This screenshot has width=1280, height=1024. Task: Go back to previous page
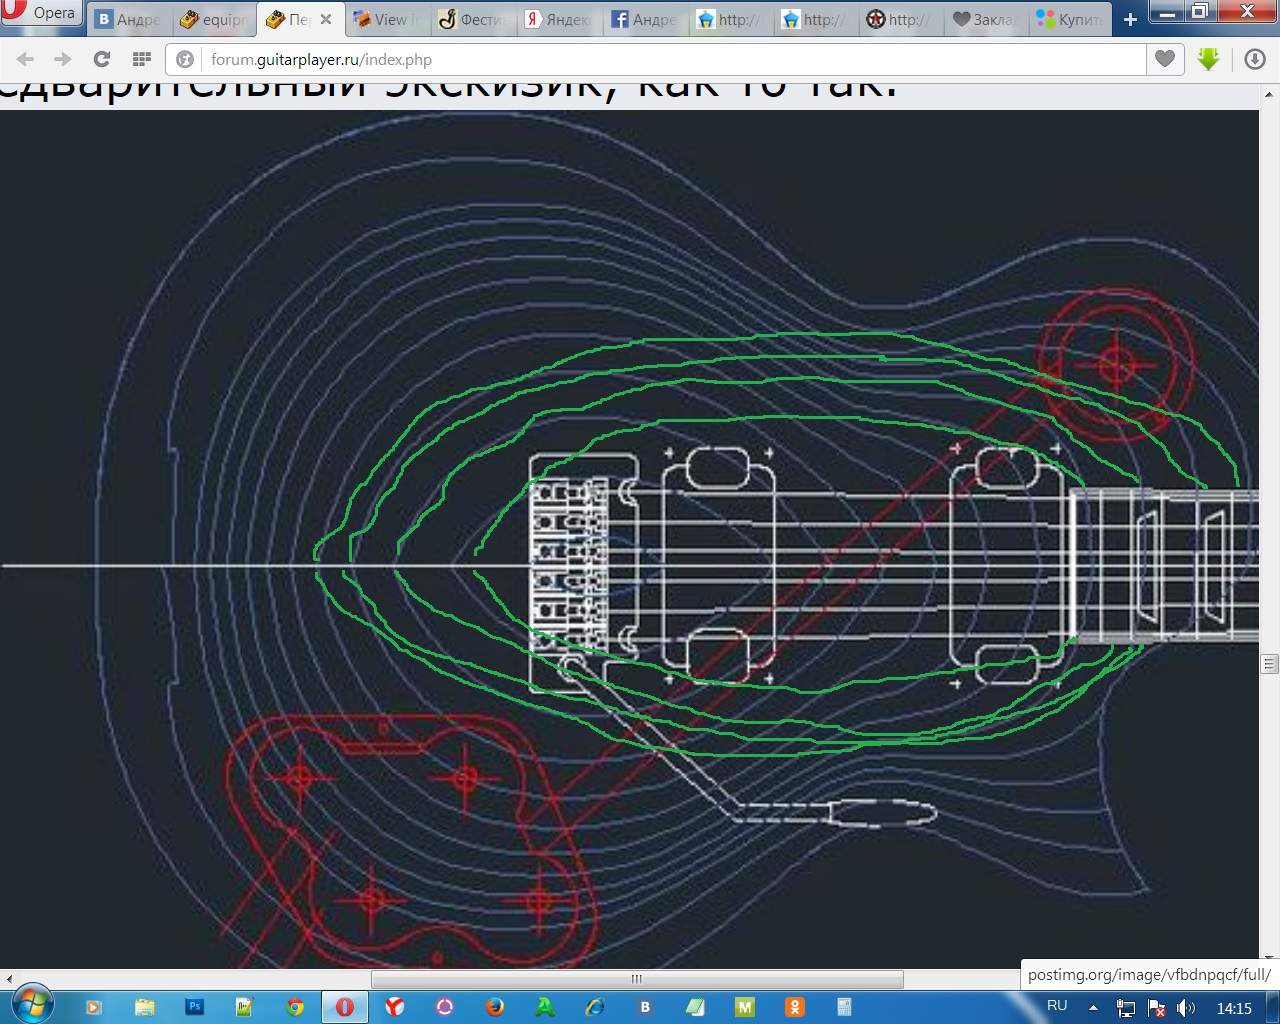tap(26, 59)
